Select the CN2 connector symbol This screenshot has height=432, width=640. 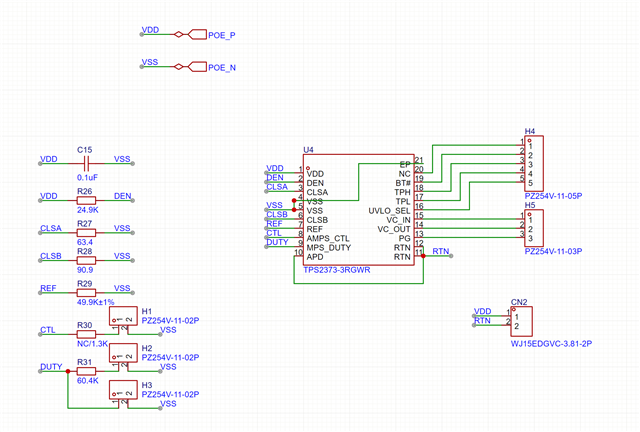point(522,321)
